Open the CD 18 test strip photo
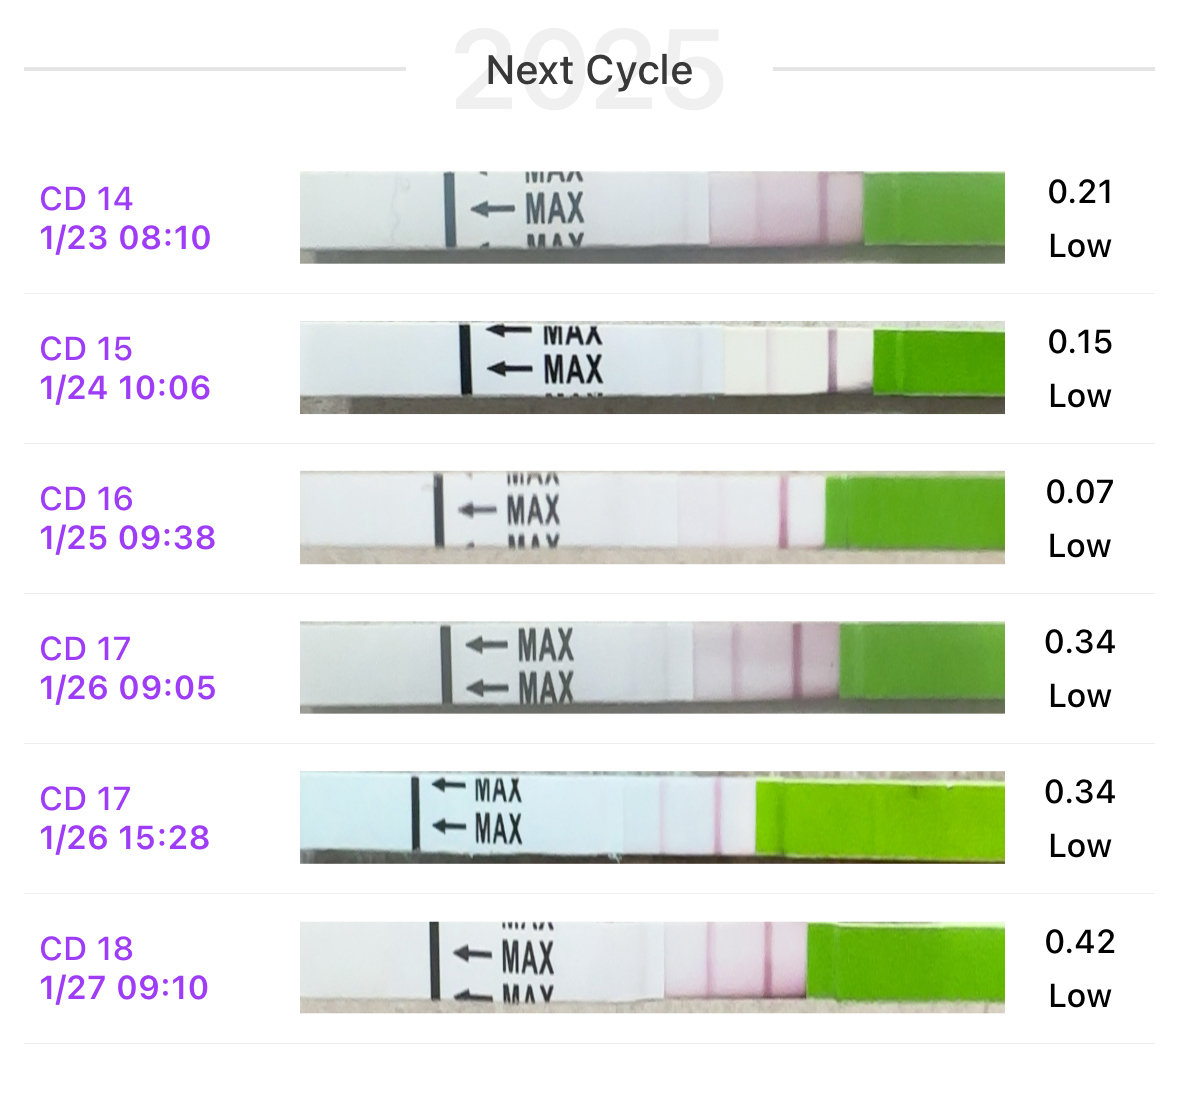 coord(652,967)
